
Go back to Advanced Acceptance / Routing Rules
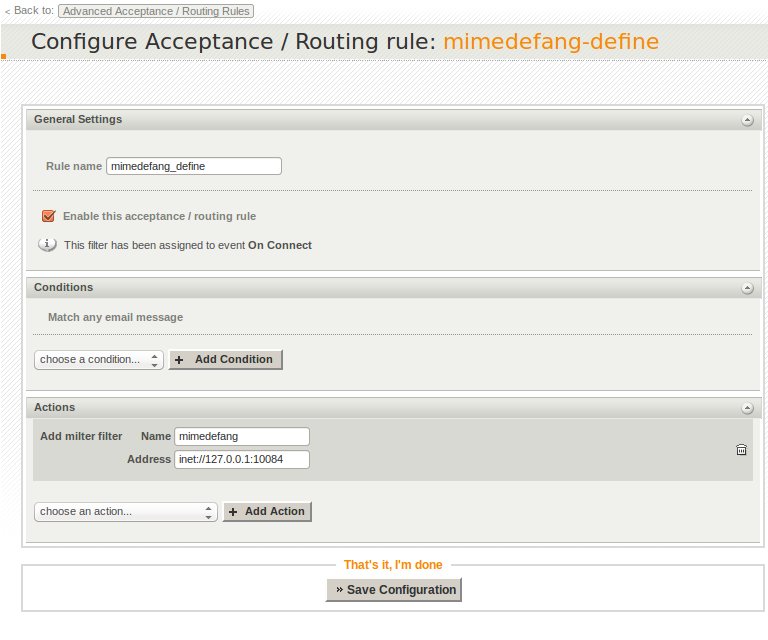point(156,12)
